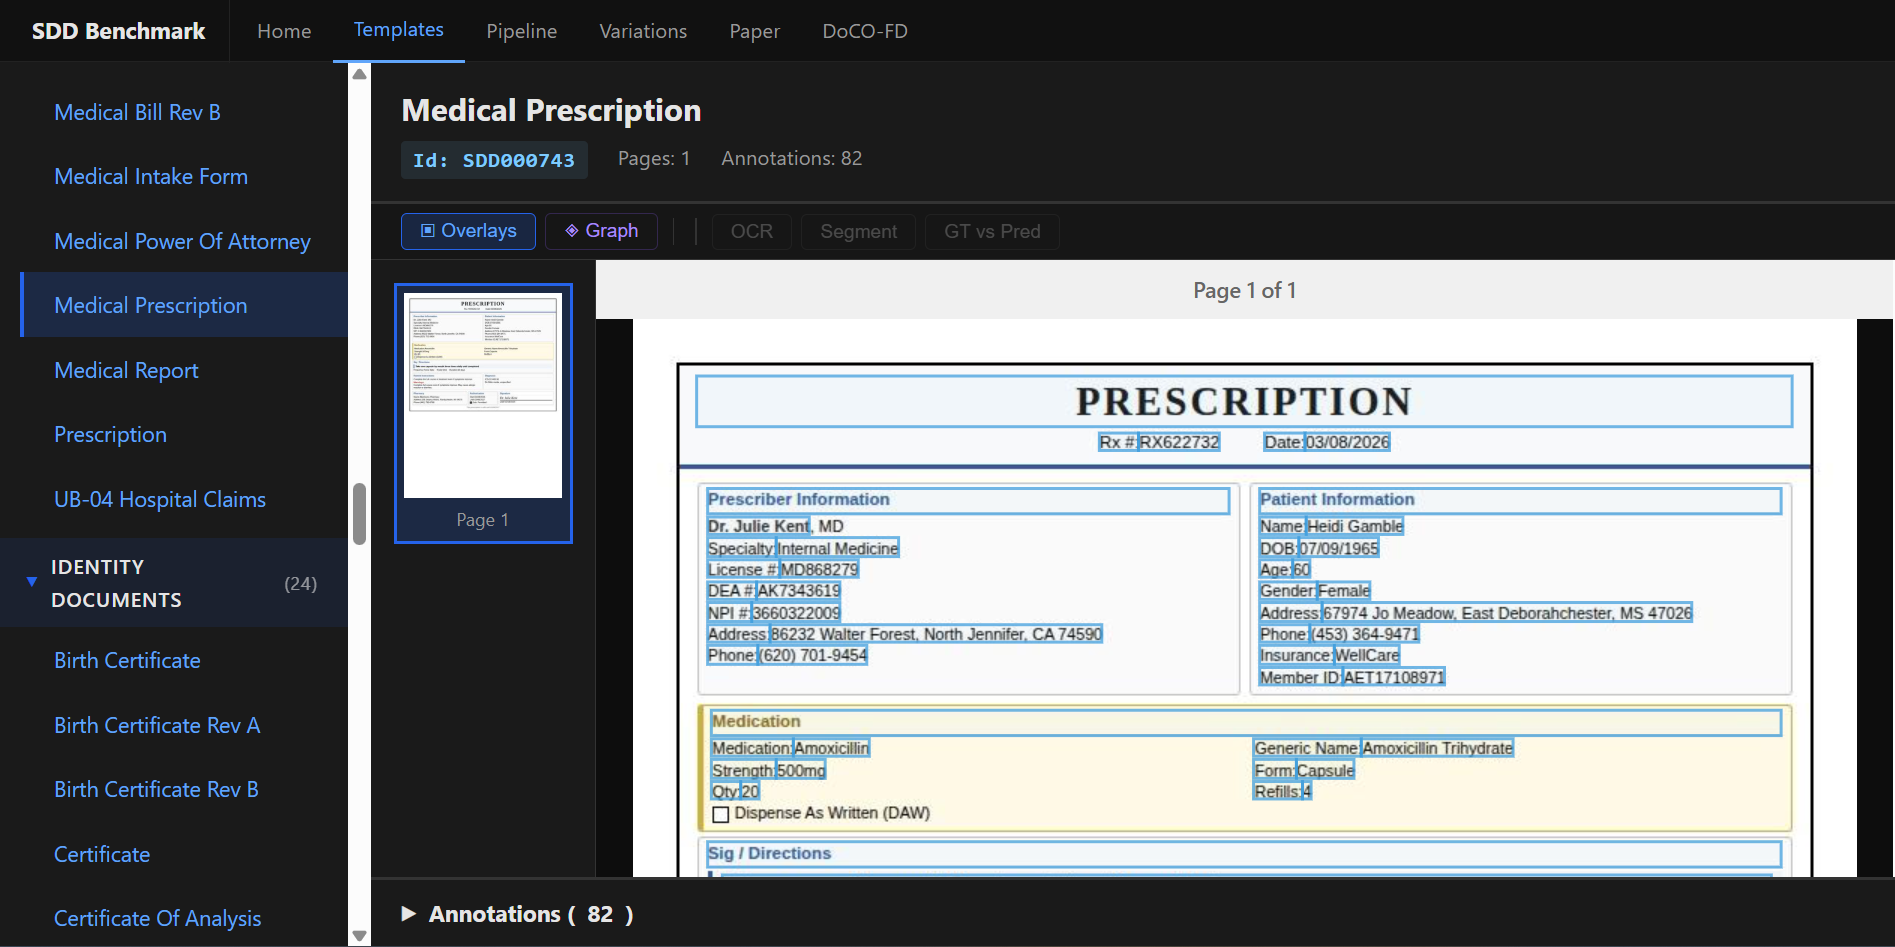Toggle the Graph view button

point(601,231)
